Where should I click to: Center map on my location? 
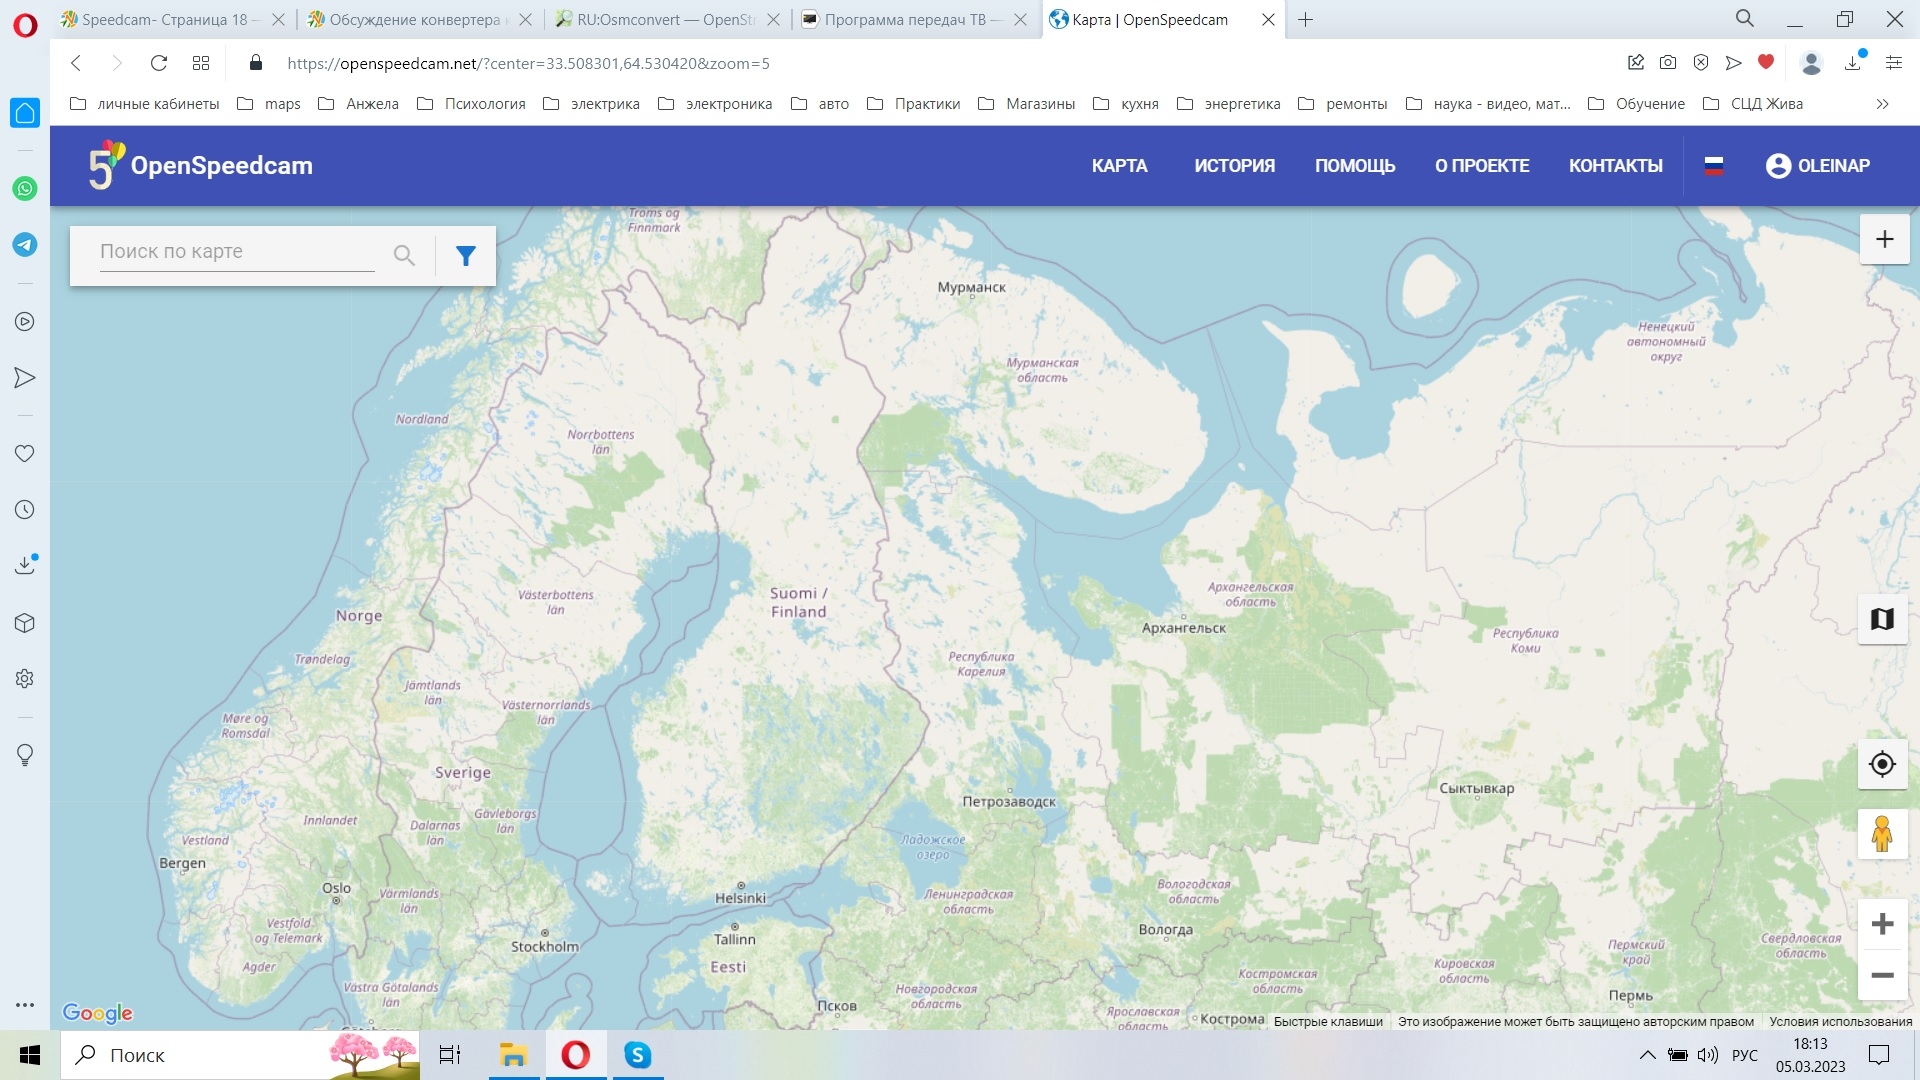1882,765
